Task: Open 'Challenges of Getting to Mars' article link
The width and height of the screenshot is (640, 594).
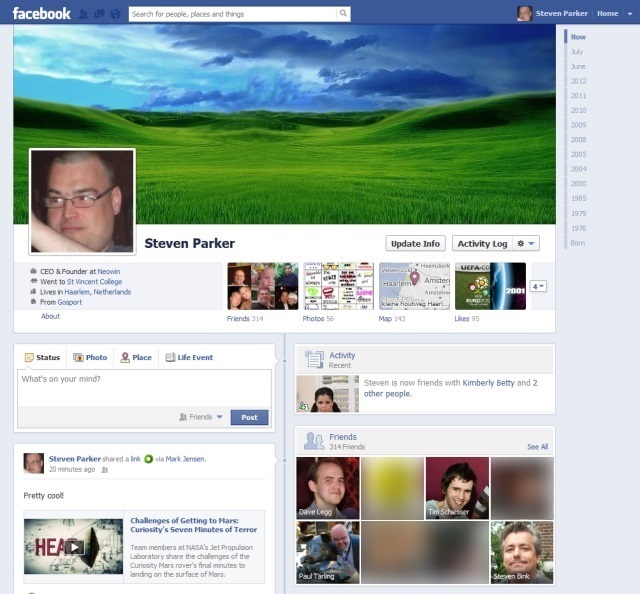Action: [193, 525]
